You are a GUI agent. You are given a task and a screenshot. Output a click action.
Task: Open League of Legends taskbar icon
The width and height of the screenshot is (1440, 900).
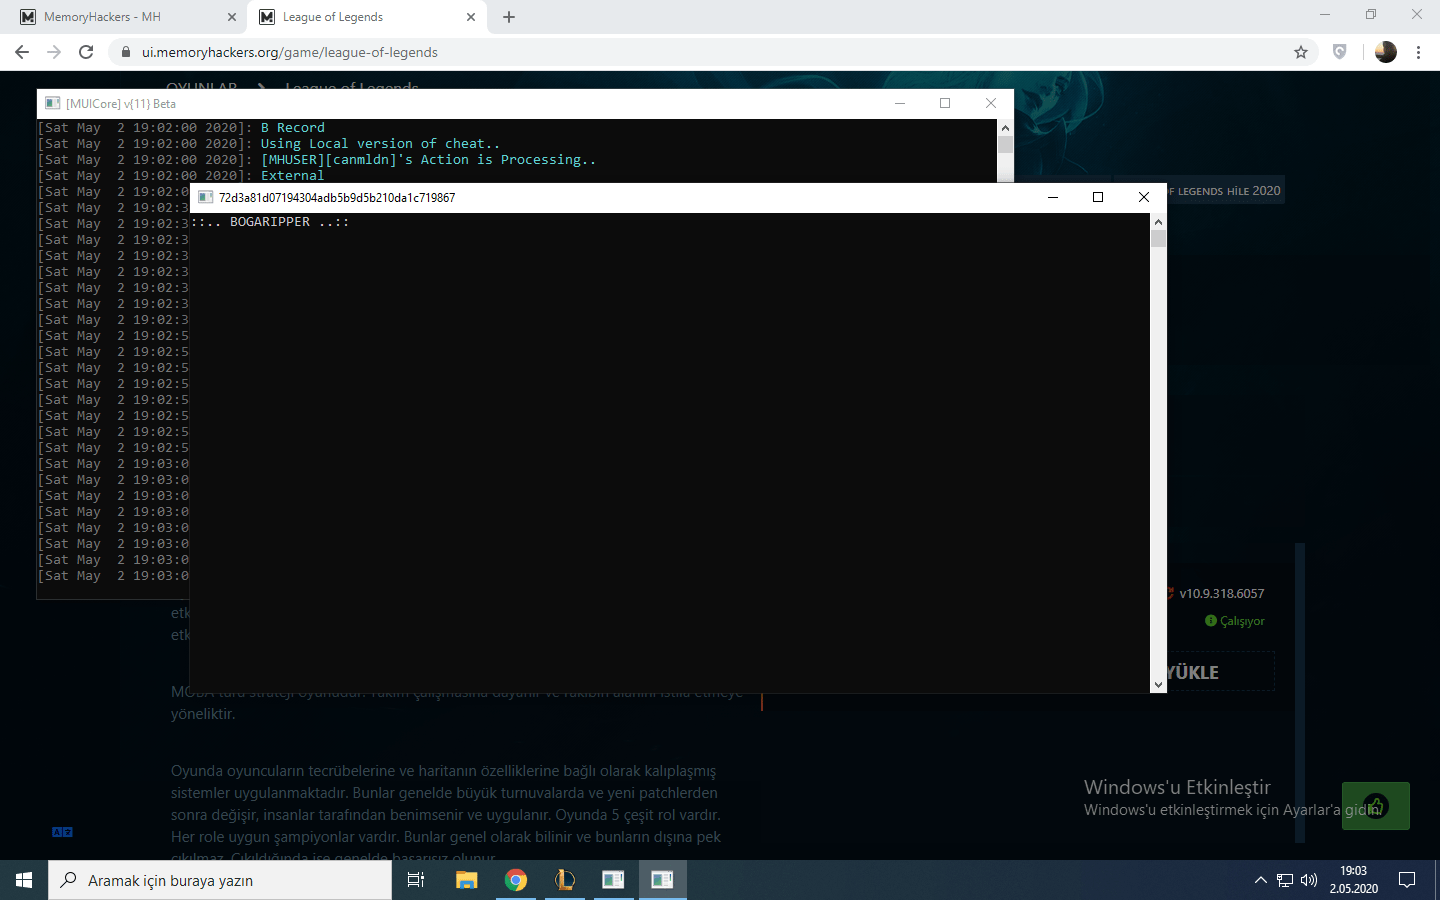[565, 880]
